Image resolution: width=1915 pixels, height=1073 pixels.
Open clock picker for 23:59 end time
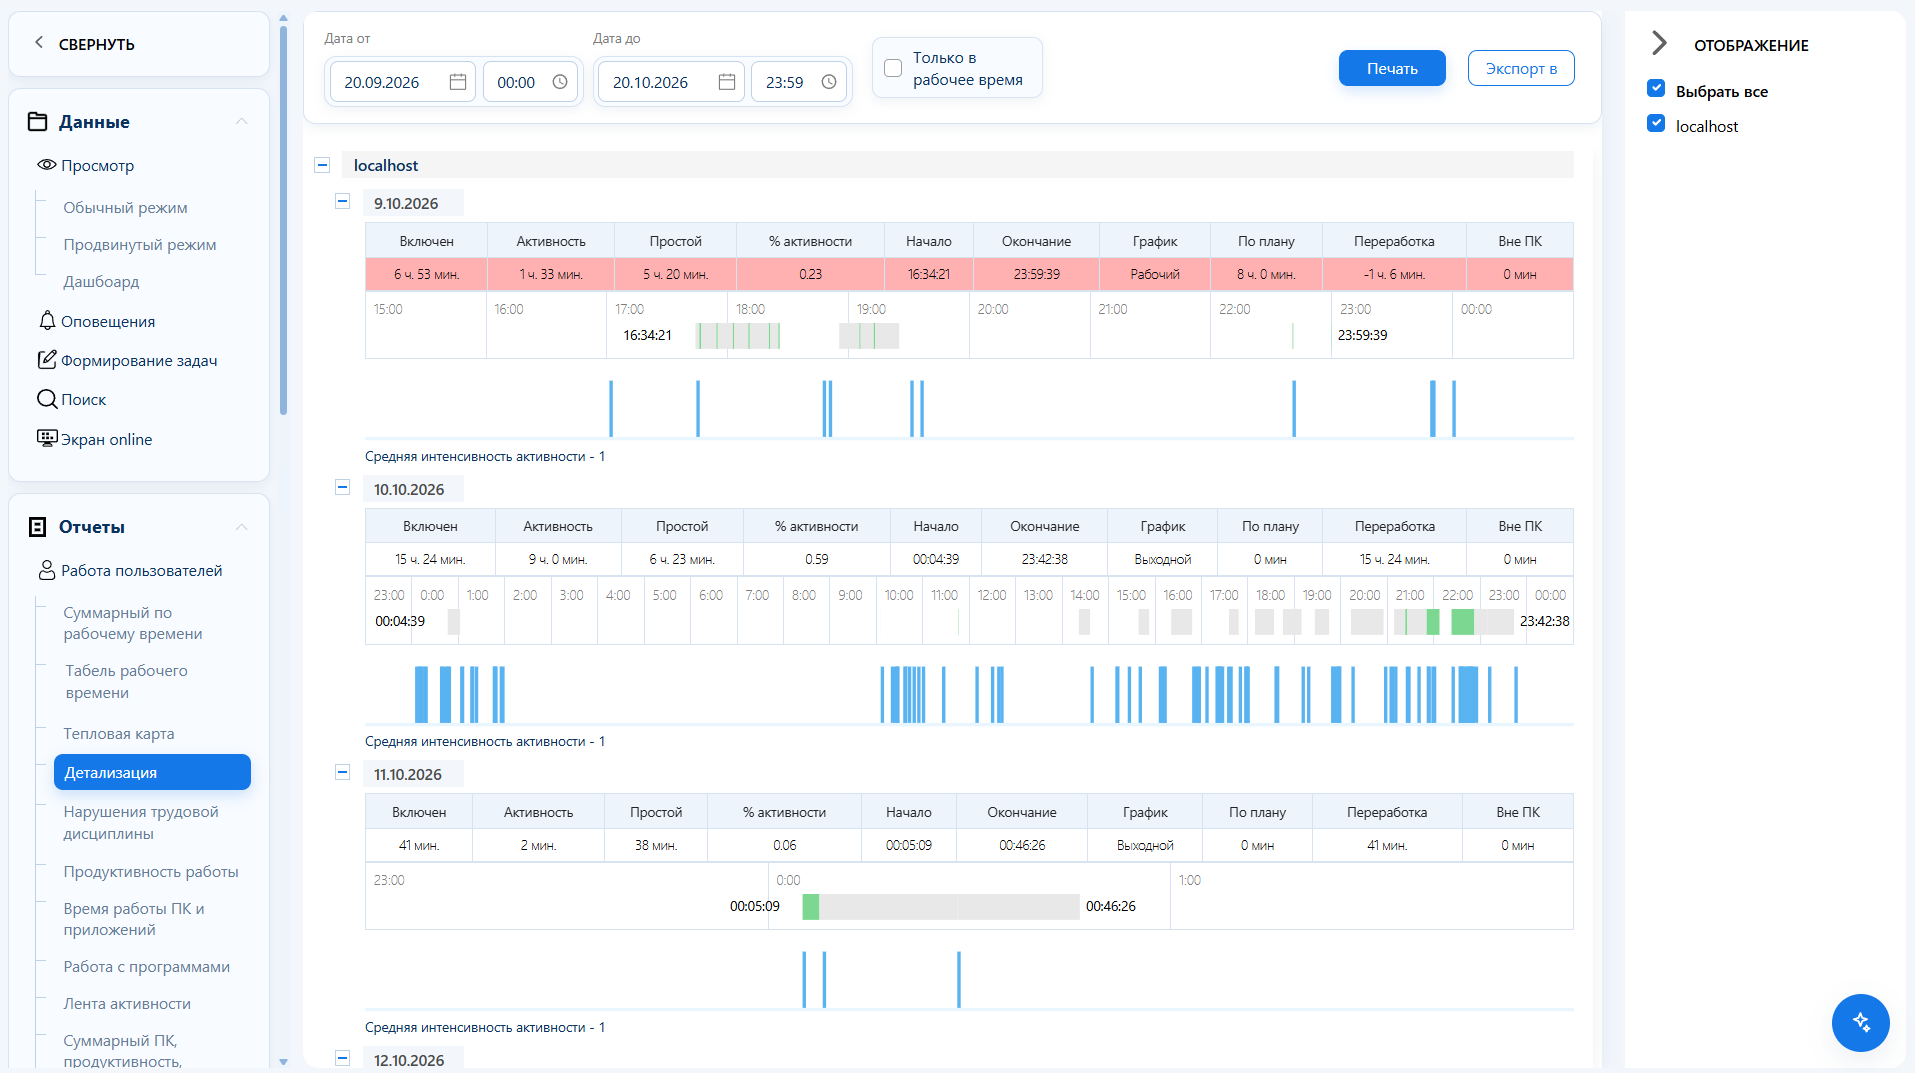829,82
